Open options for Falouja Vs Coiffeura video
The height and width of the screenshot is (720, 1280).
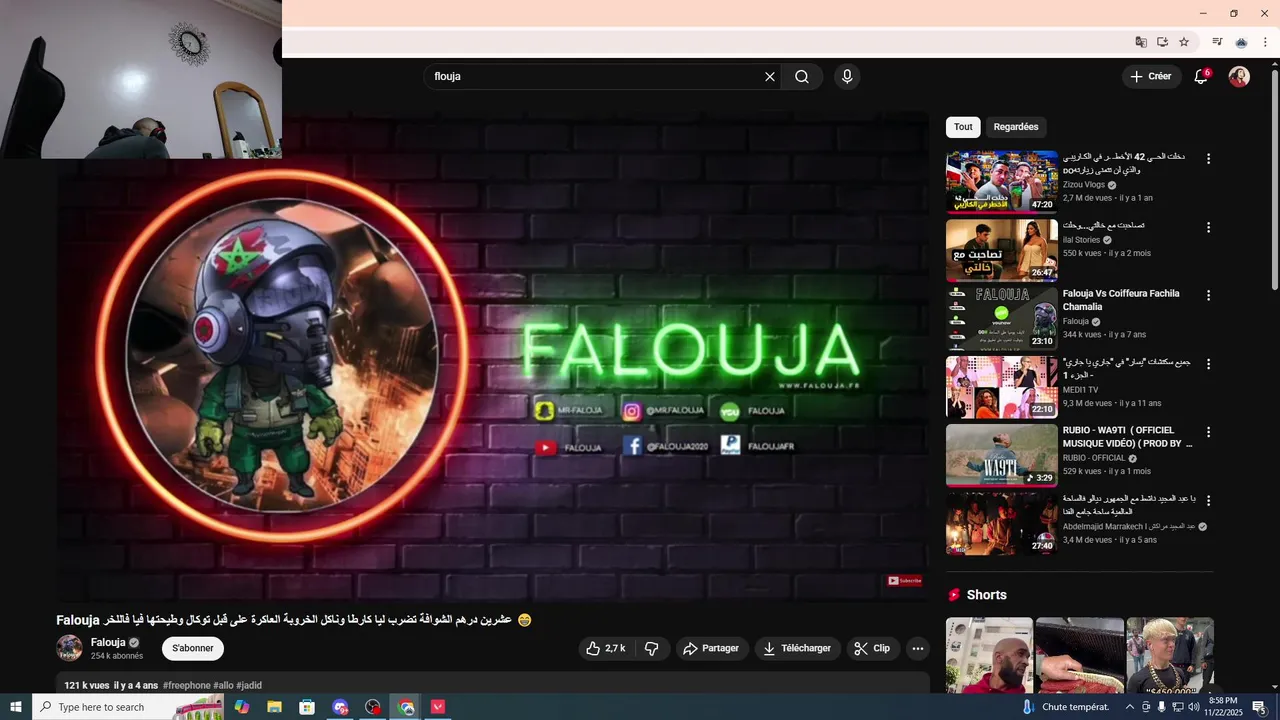(1208, 295)
